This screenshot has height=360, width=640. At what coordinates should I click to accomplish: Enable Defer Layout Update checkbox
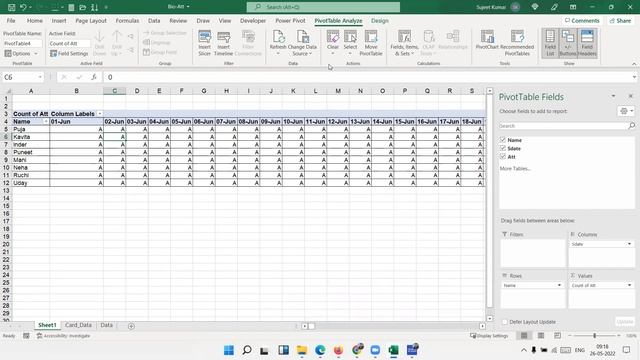tap(504, 322)
